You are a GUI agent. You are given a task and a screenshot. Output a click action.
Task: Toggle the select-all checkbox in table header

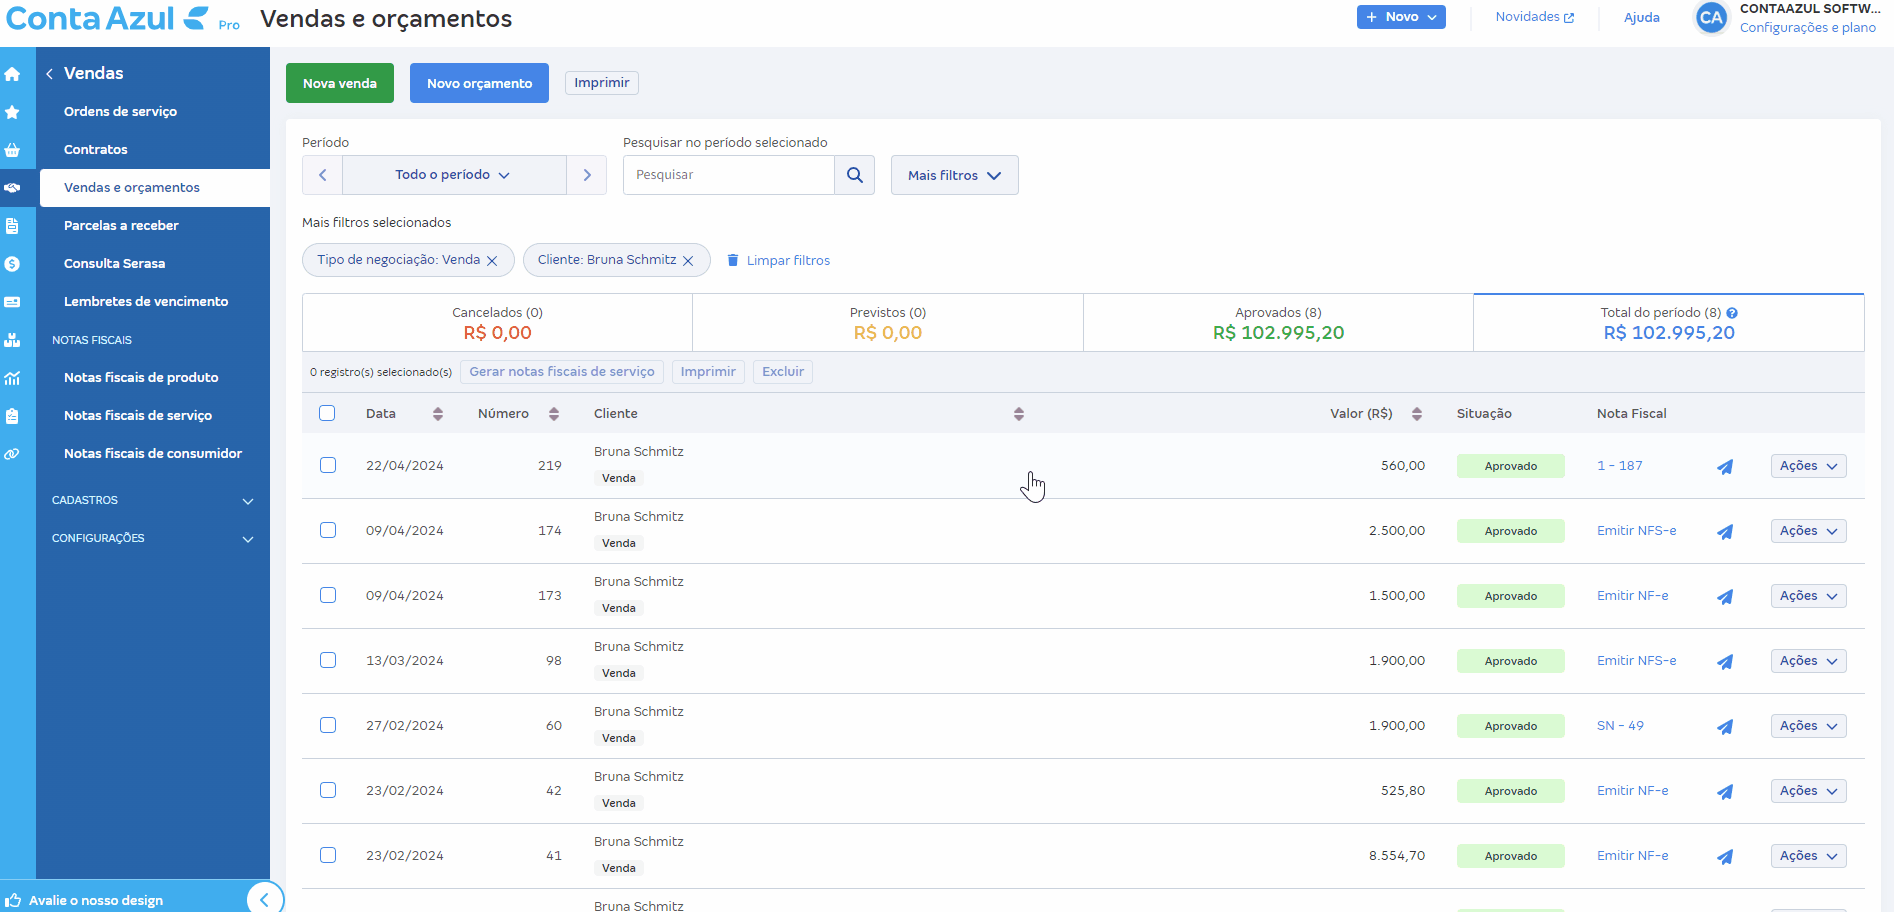coord(327,413)
